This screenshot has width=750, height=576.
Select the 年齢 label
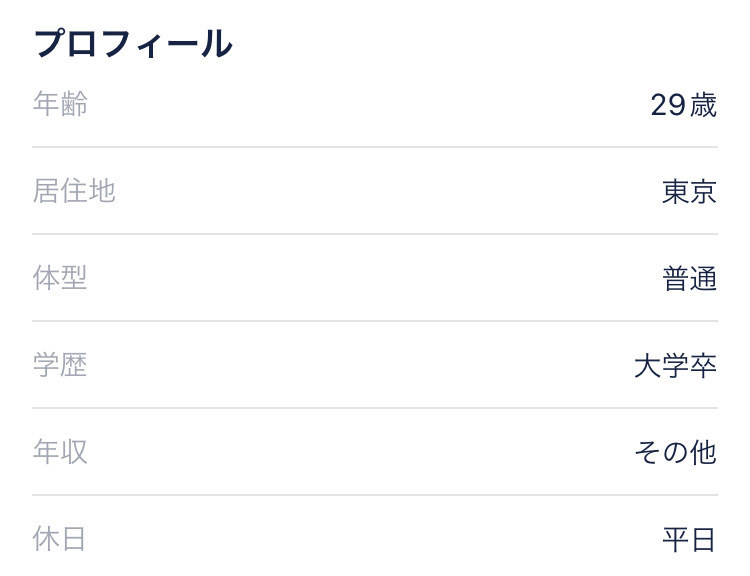[60, 103]
